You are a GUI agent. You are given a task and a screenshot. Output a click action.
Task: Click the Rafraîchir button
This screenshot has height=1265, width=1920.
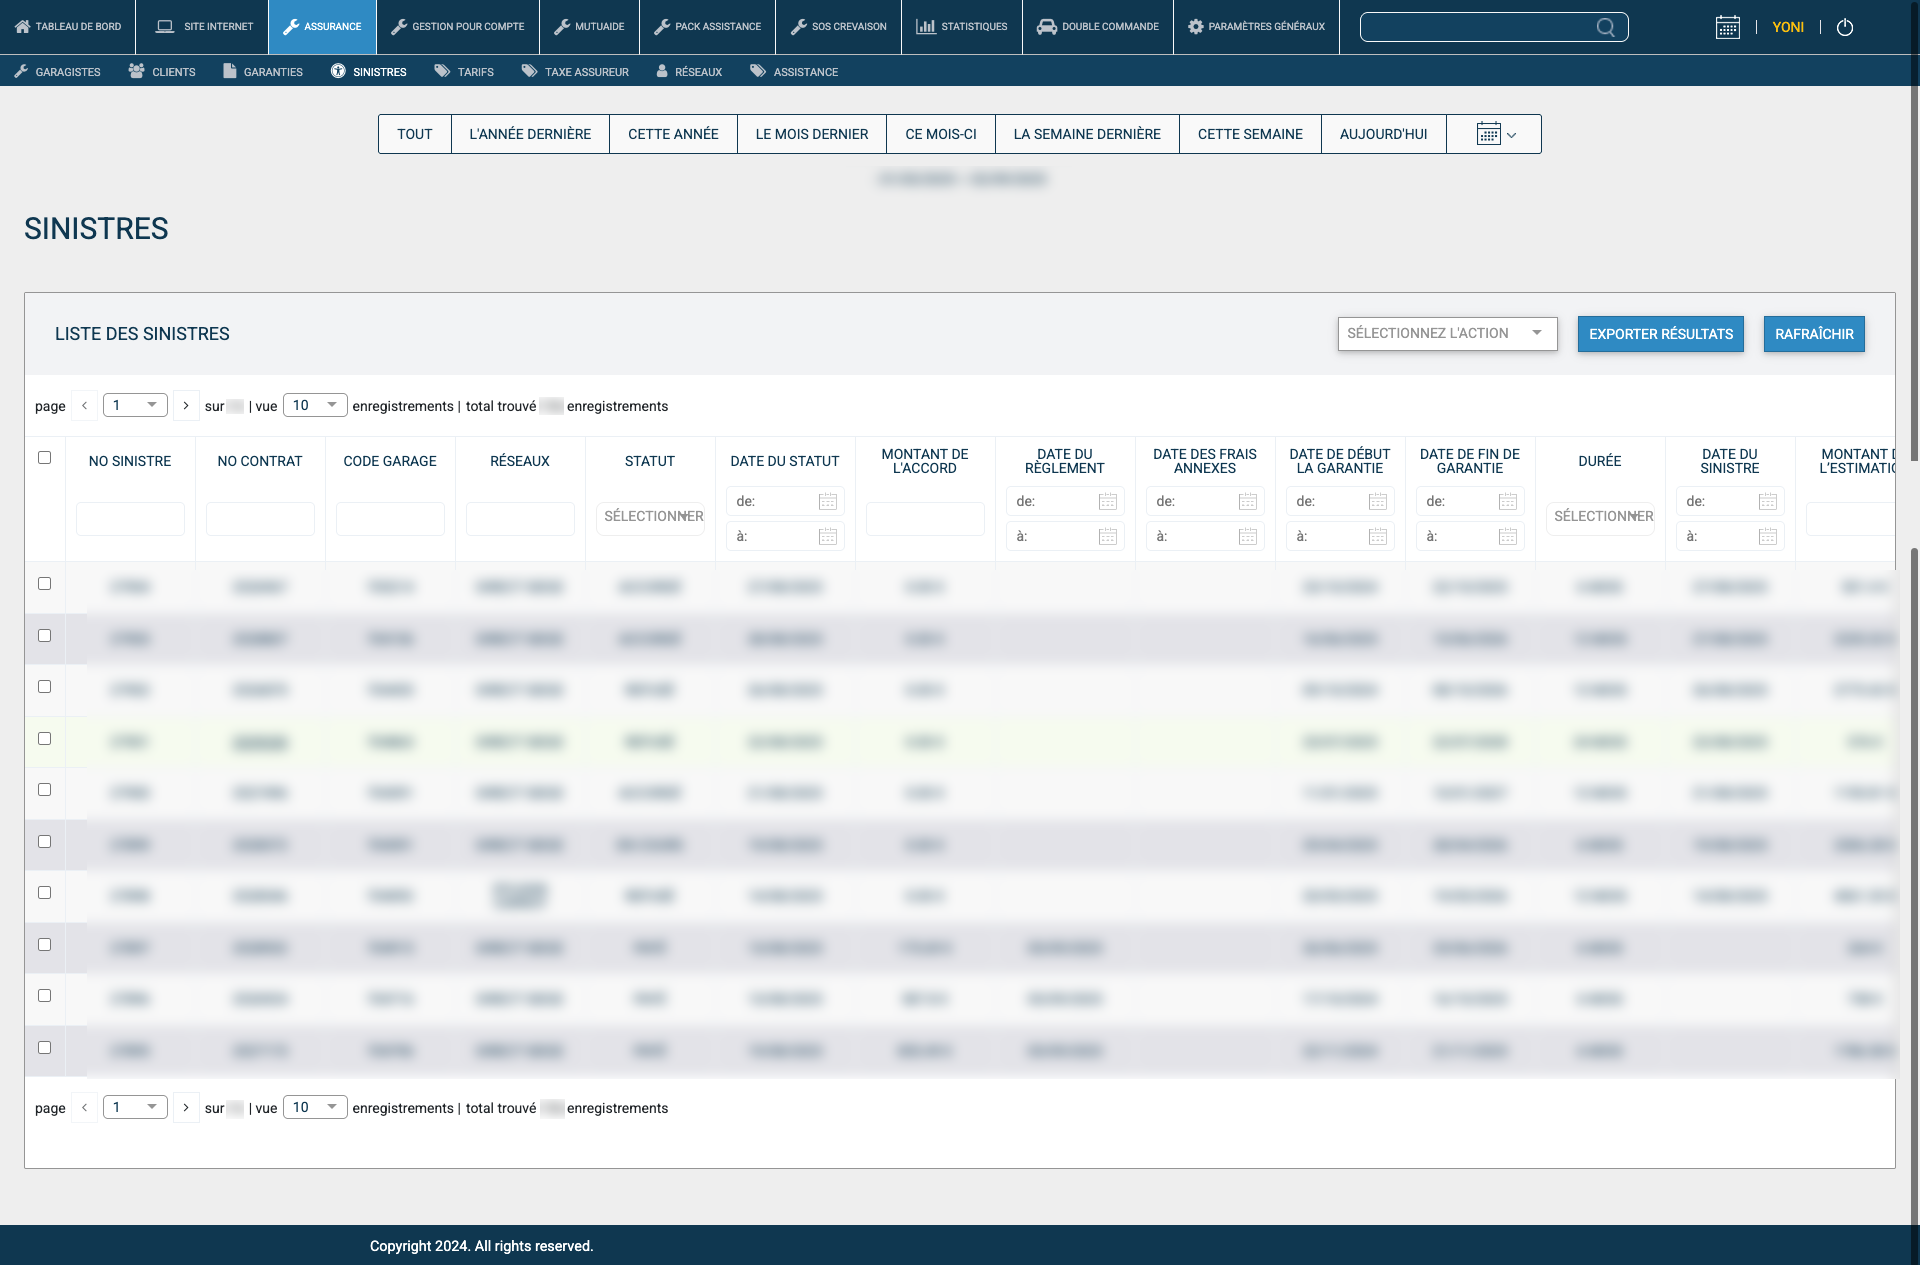pos(1813,334)
